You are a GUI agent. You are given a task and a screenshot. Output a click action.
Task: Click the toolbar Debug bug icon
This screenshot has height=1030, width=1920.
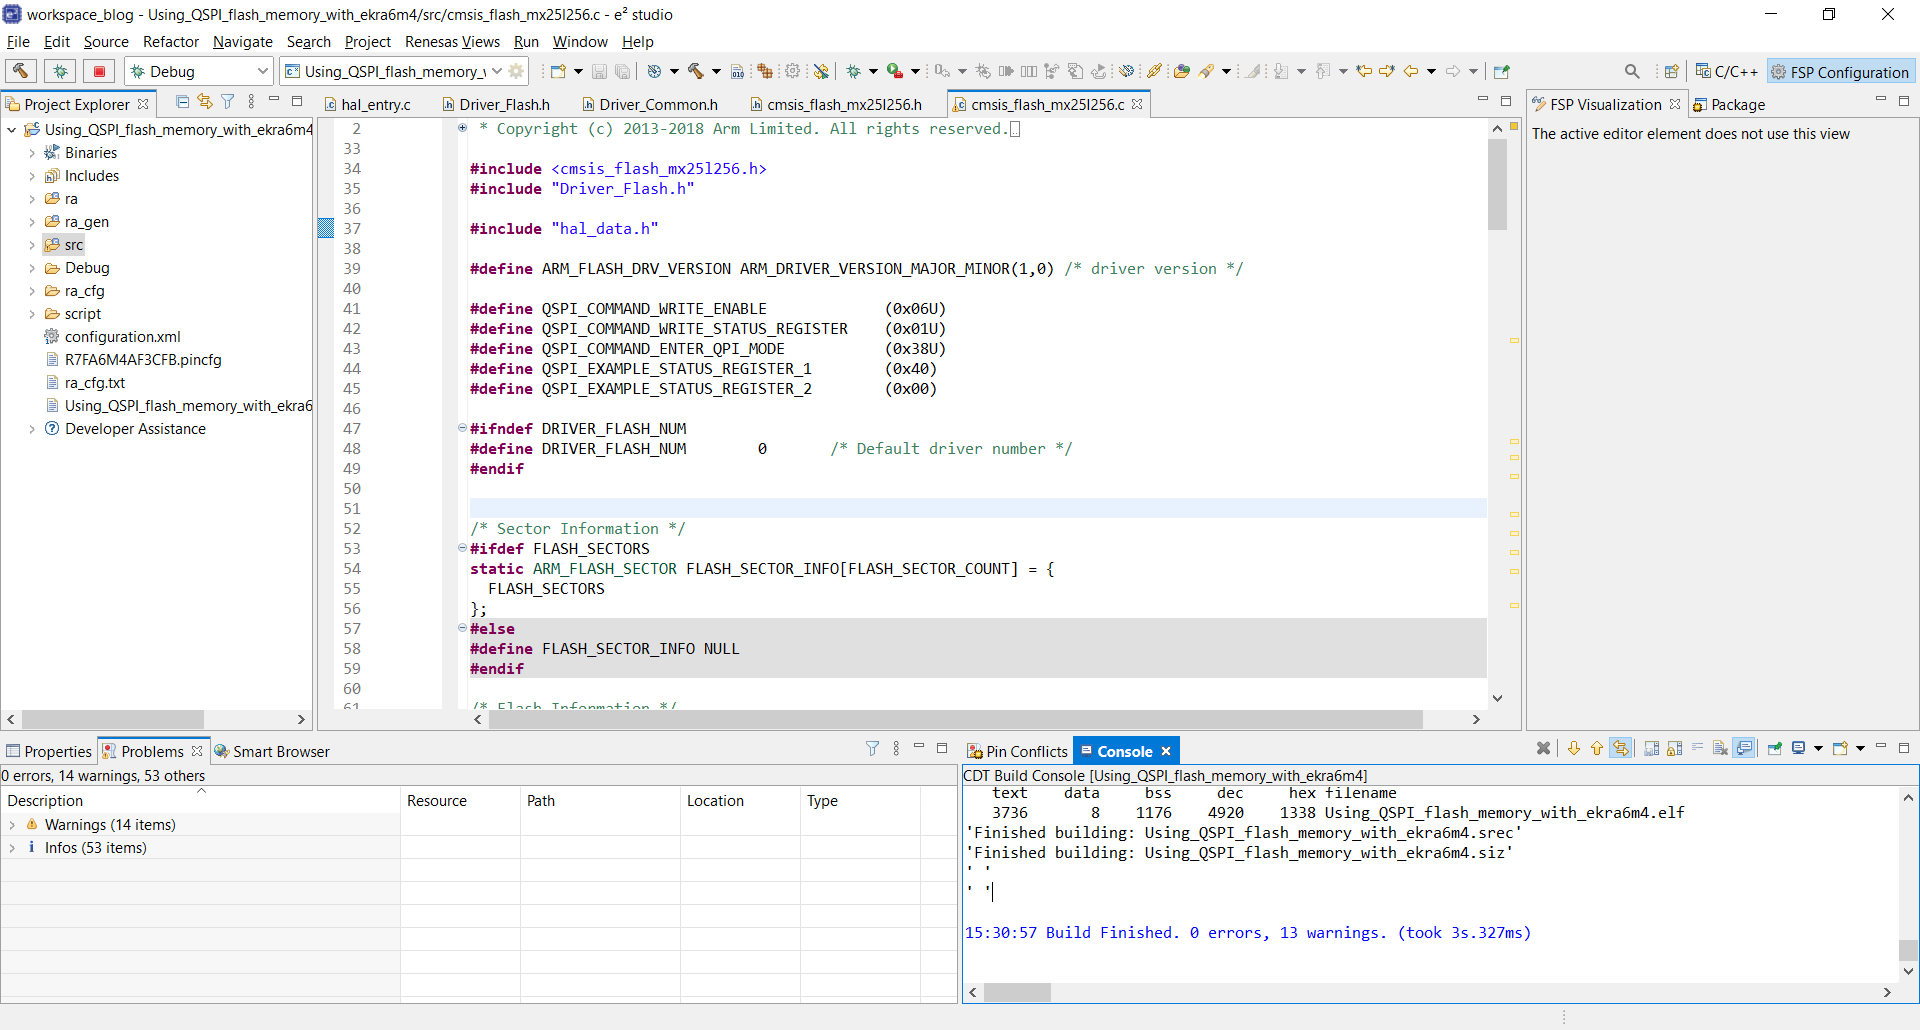[853, 71]
